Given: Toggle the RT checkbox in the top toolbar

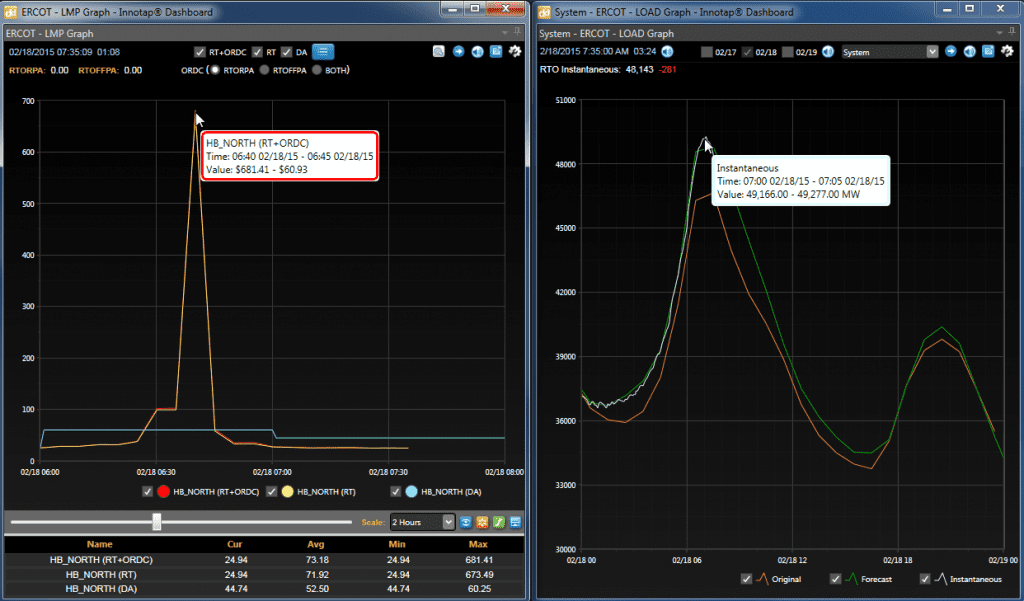Looking at the screenshot, I should pyautogui.click(x=257, y=52).
